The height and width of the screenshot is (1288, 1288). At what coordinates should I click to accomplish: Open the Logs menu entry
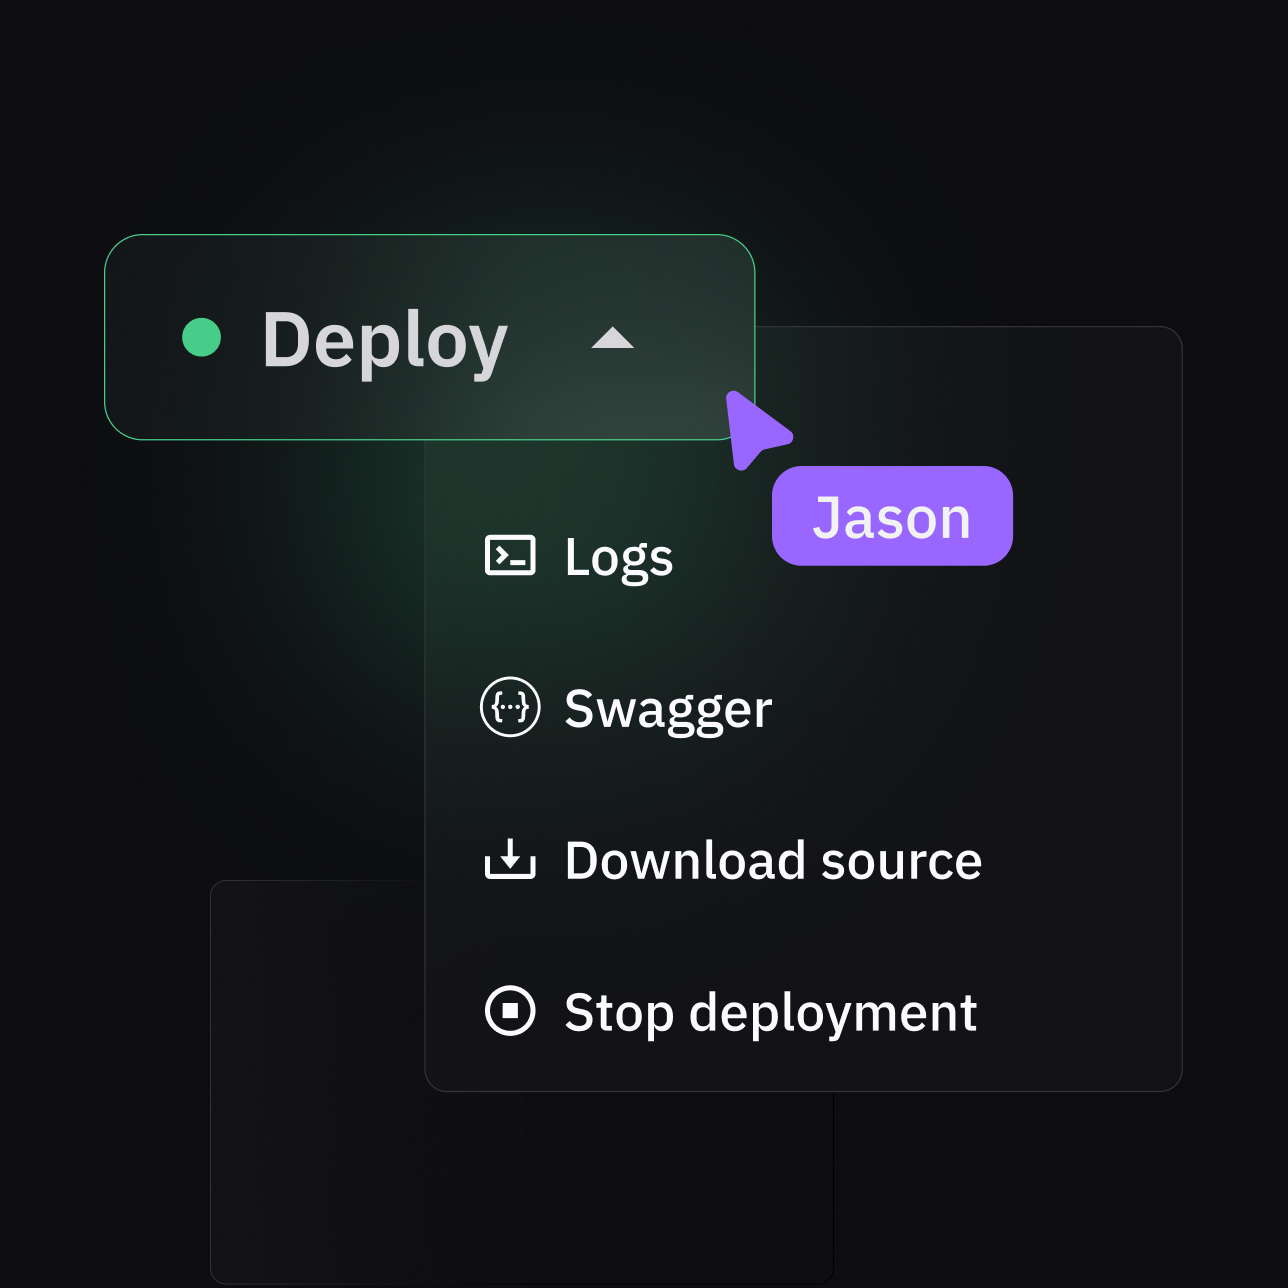pyautogui.click(x=618, y=557)
